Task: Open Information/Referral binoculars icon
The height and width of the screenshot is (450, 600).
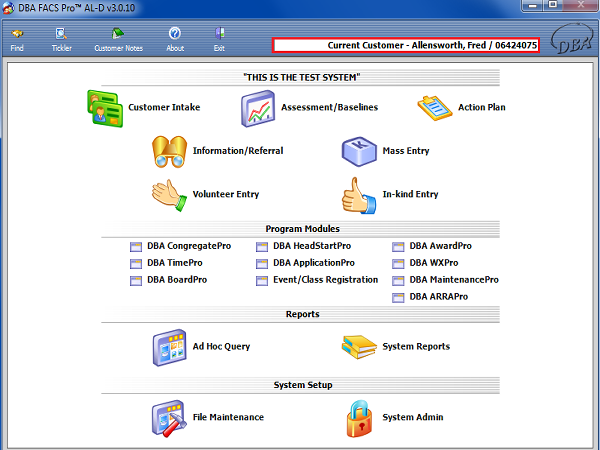Action: tap(168, 151)
